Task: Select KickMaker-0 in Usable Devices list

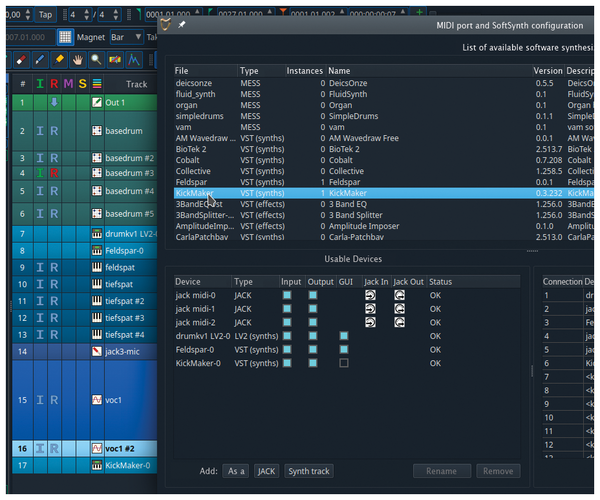Action: tap(347, 363)
